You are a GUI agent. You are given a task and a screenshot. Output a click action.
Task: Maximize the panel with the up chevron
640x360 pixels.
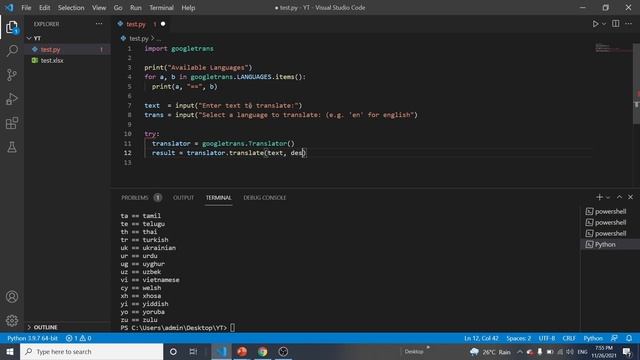click(619, 197)
